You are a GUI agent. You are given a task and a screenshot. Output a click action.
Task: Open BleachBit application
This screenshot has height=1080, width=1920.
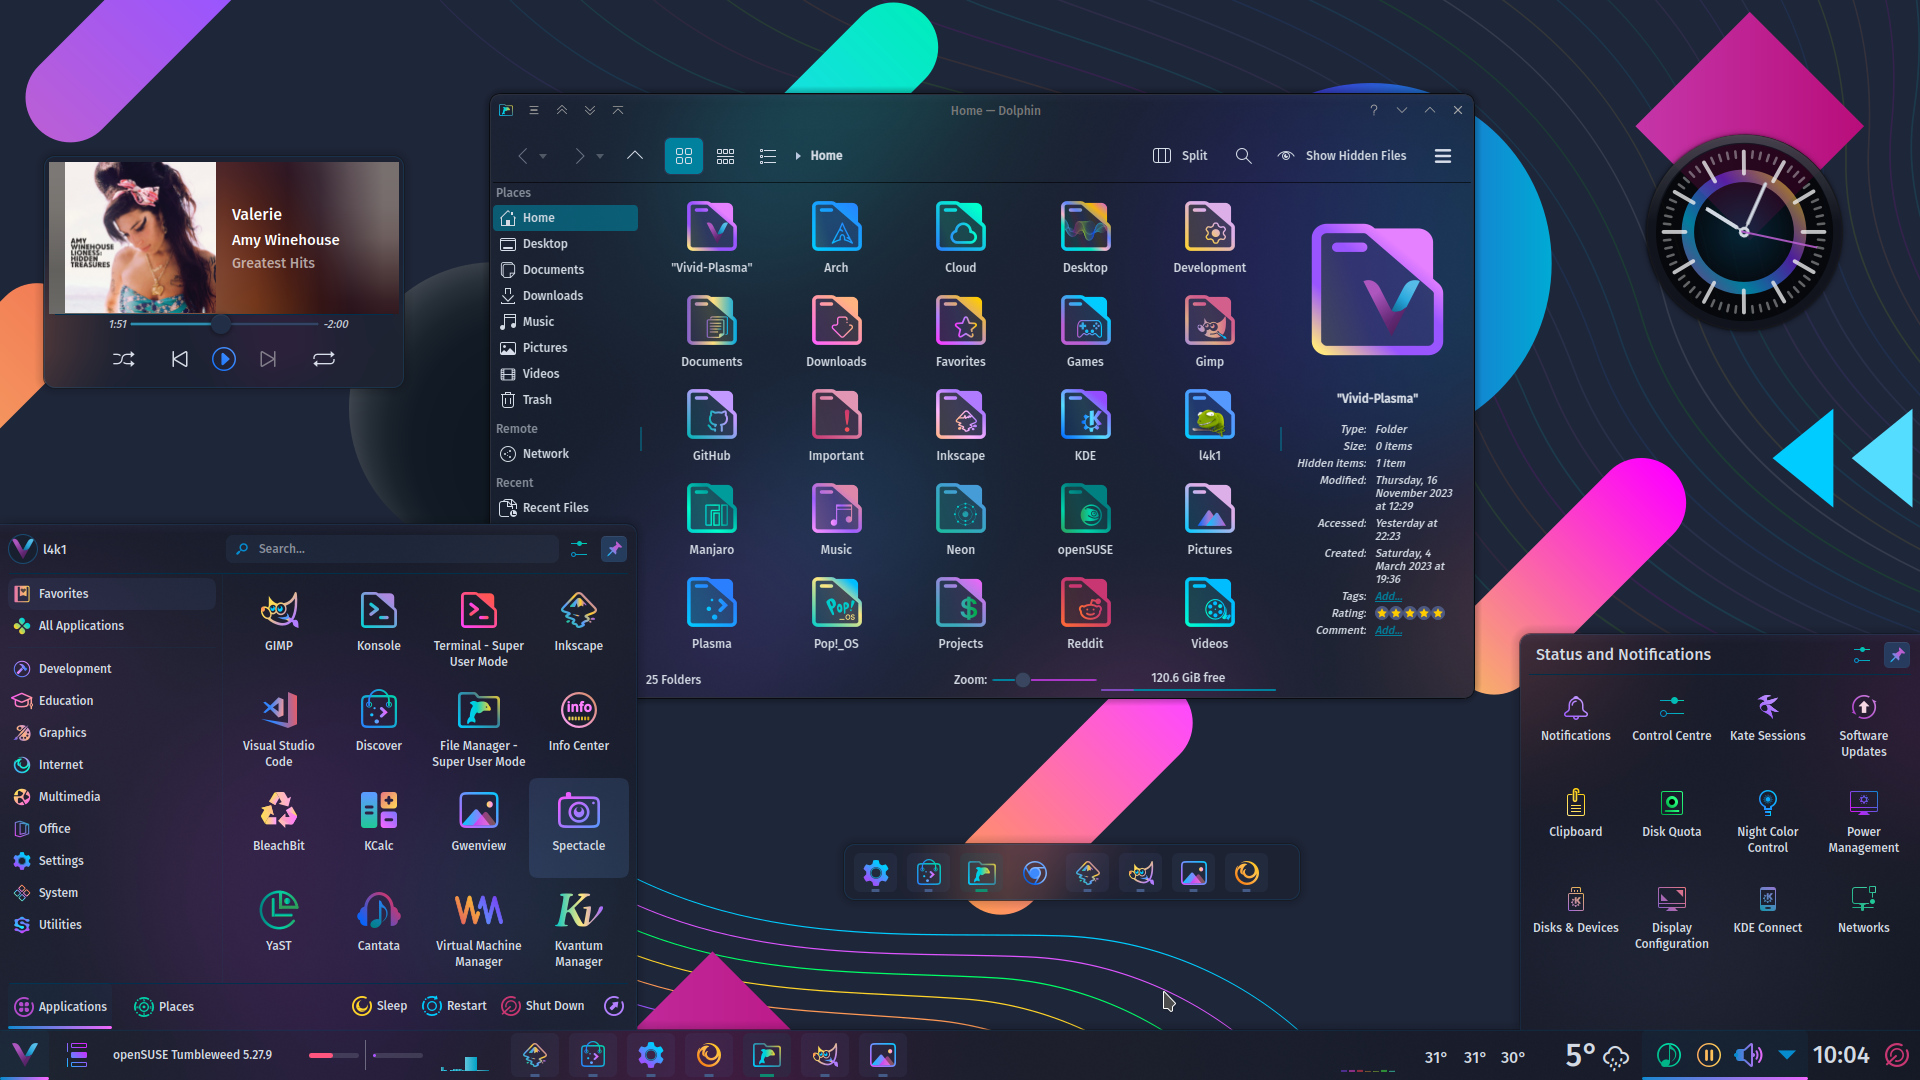(279, 822)
